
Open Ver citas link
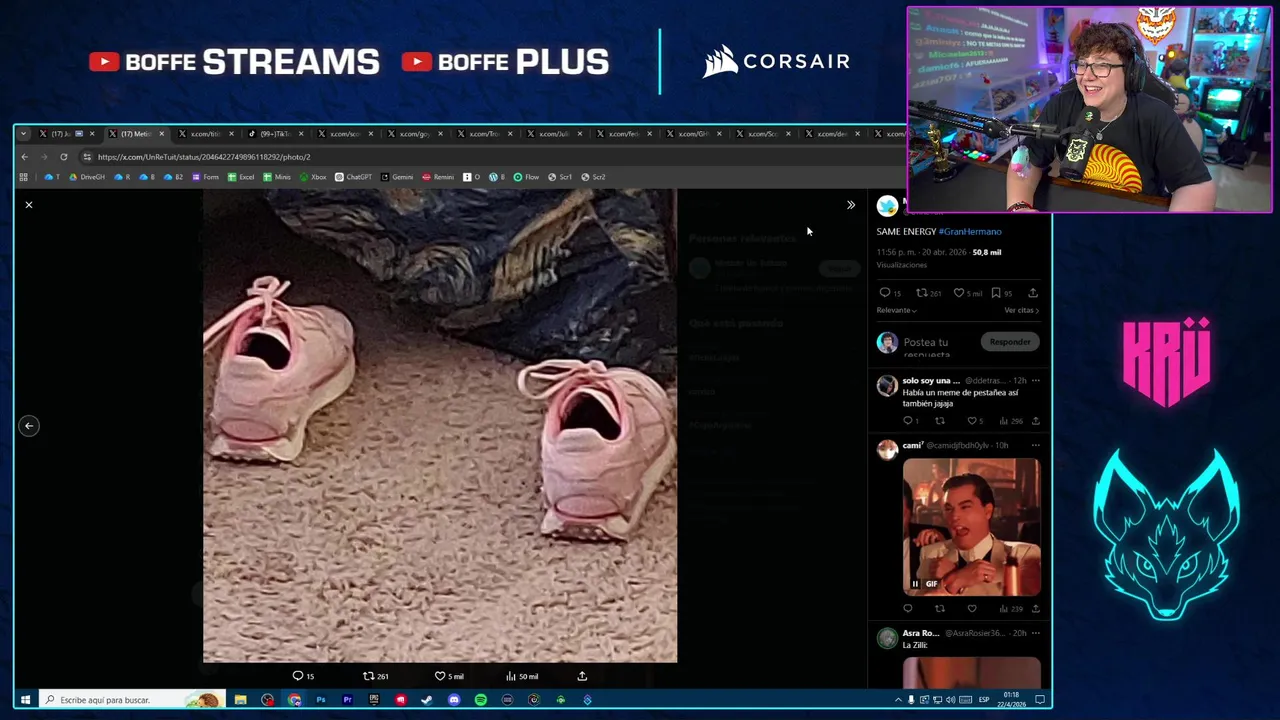tap(1021, 310)
